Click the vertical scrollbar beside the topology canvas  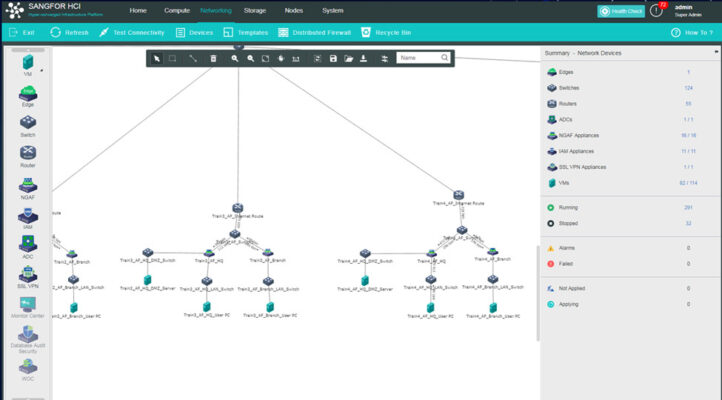tap(537, 293)
